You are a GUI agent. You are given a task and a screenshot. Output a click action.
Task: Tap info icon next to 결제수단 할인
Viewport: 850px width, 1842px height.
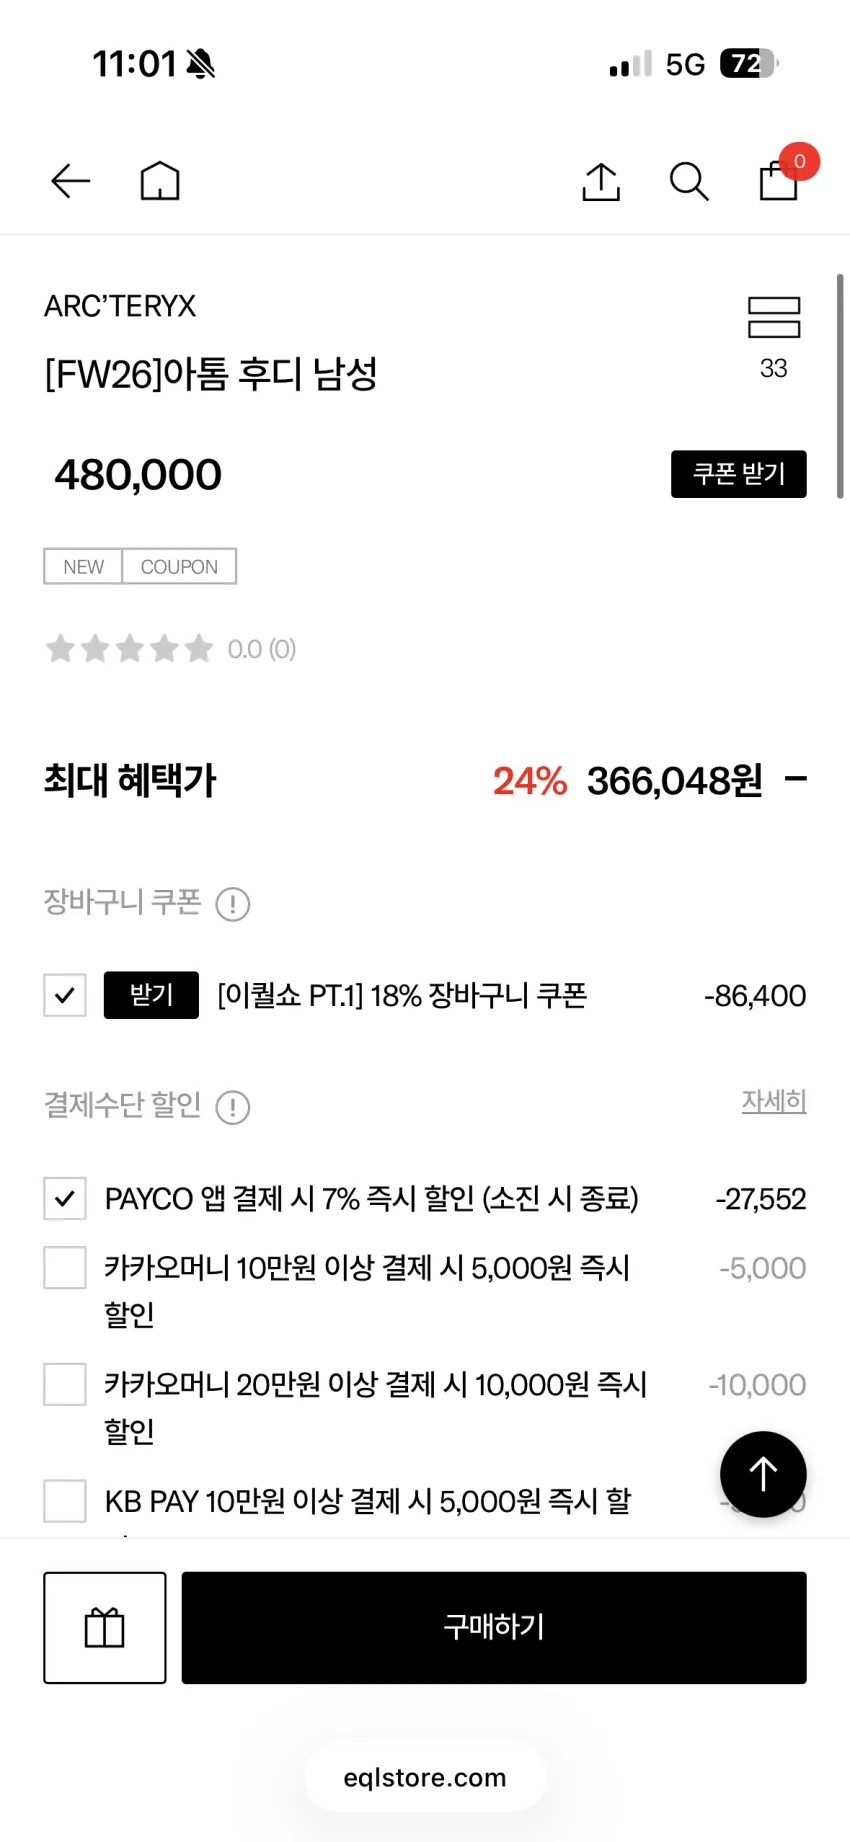coord(233,1107)
